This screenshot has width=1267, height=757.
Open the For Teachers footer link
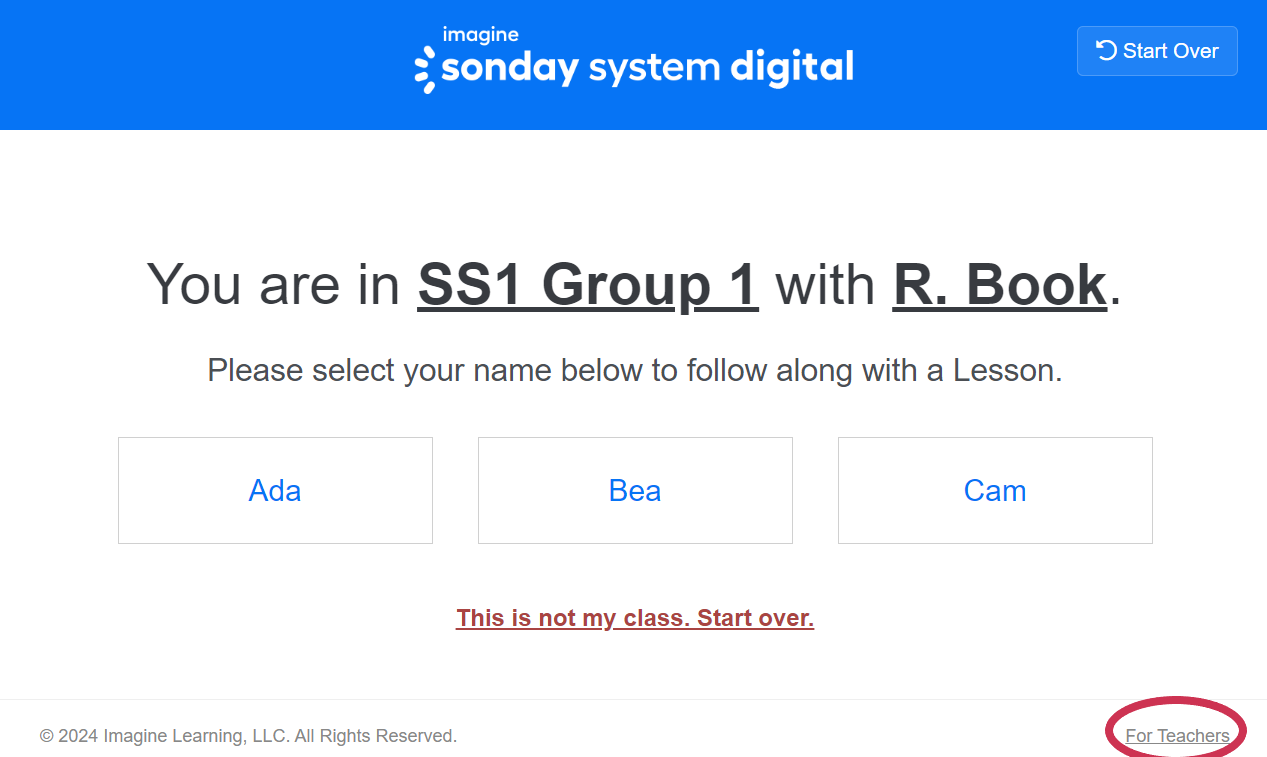point(1177,736)
